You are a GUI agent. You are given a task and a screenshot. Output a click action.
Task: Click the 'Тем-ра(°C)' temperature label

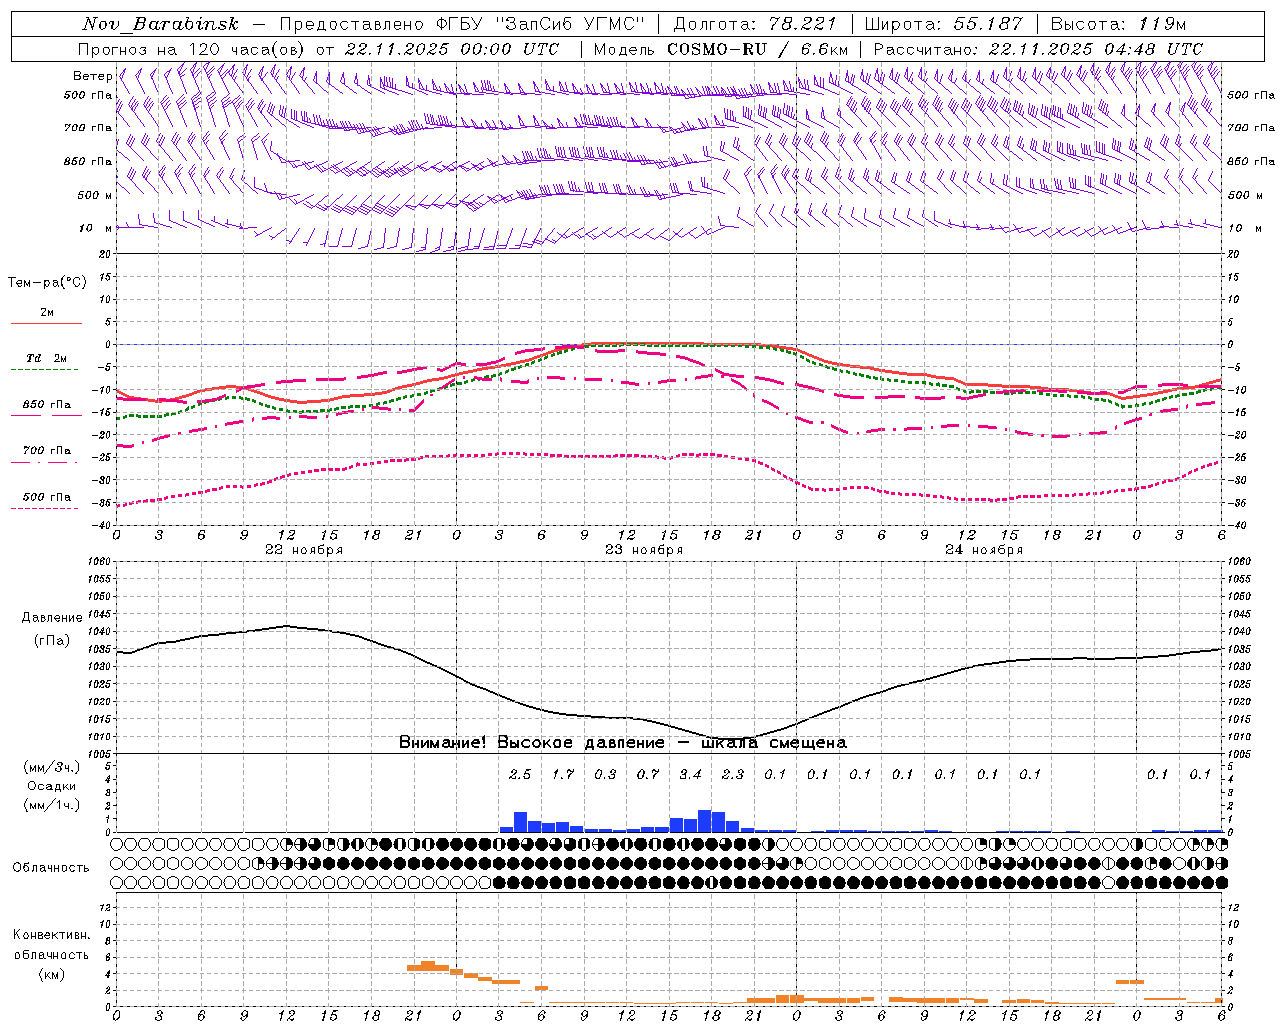coord(47,283)
